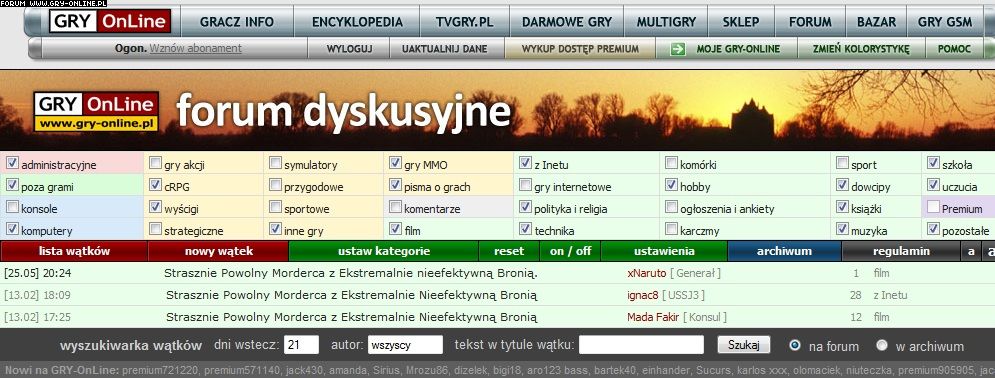Switch to lista wątków tab

pos(74,251)
